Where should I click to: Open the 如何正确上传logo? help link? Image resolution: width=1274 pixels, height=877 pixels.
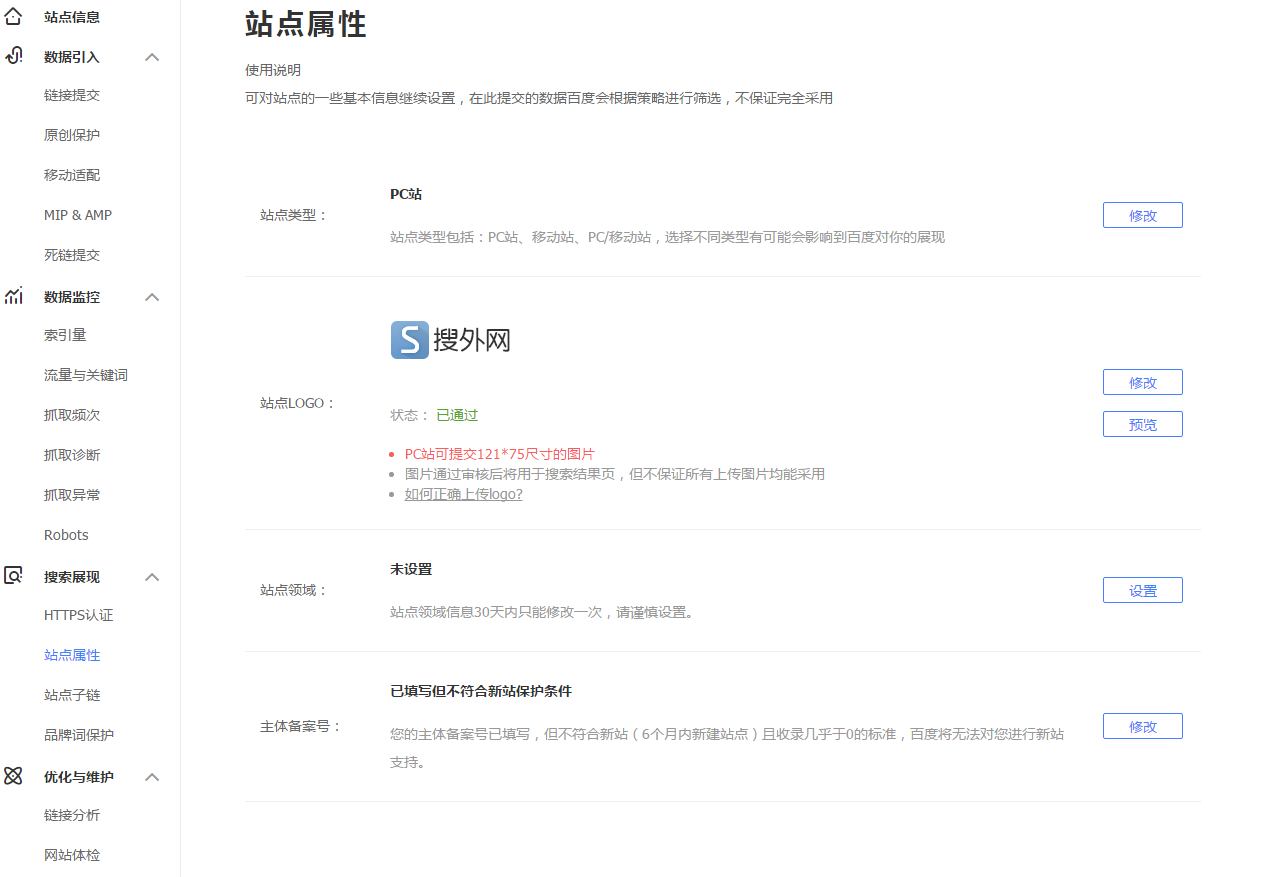[463, 493]
